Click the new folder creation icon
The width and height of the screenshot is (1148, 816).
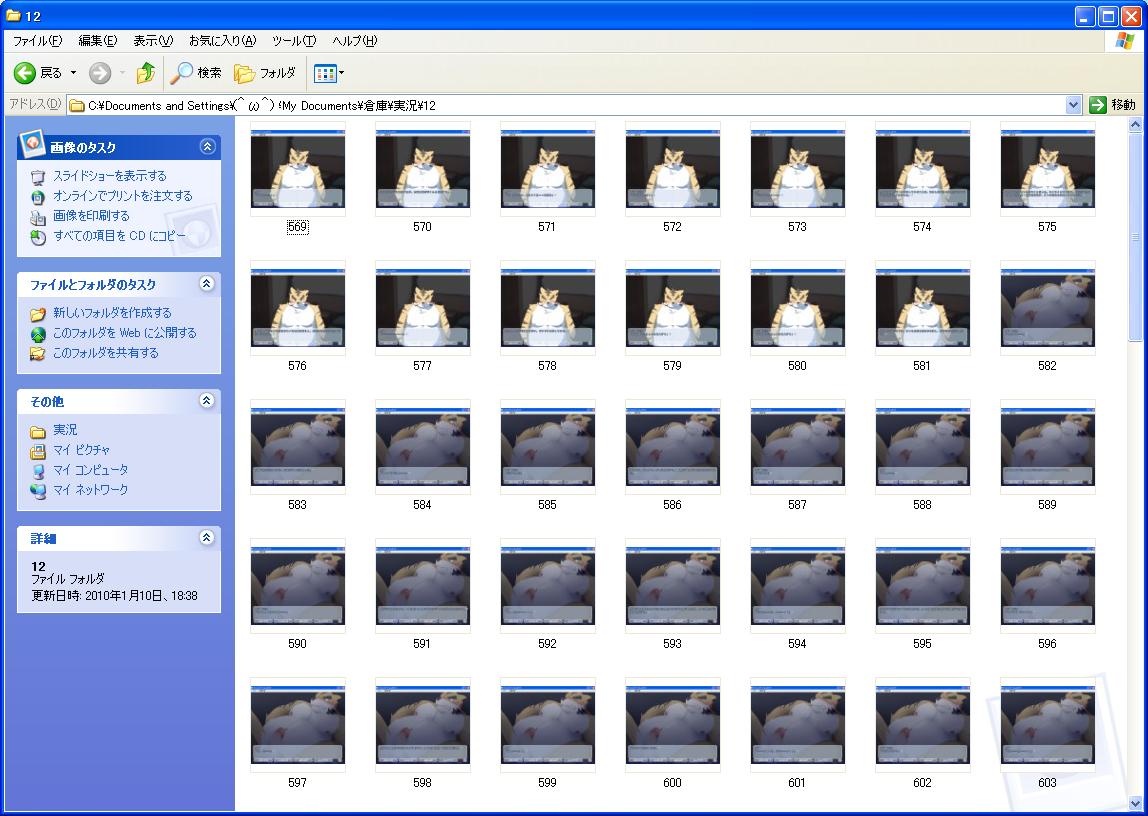click(x=38, y=314)
